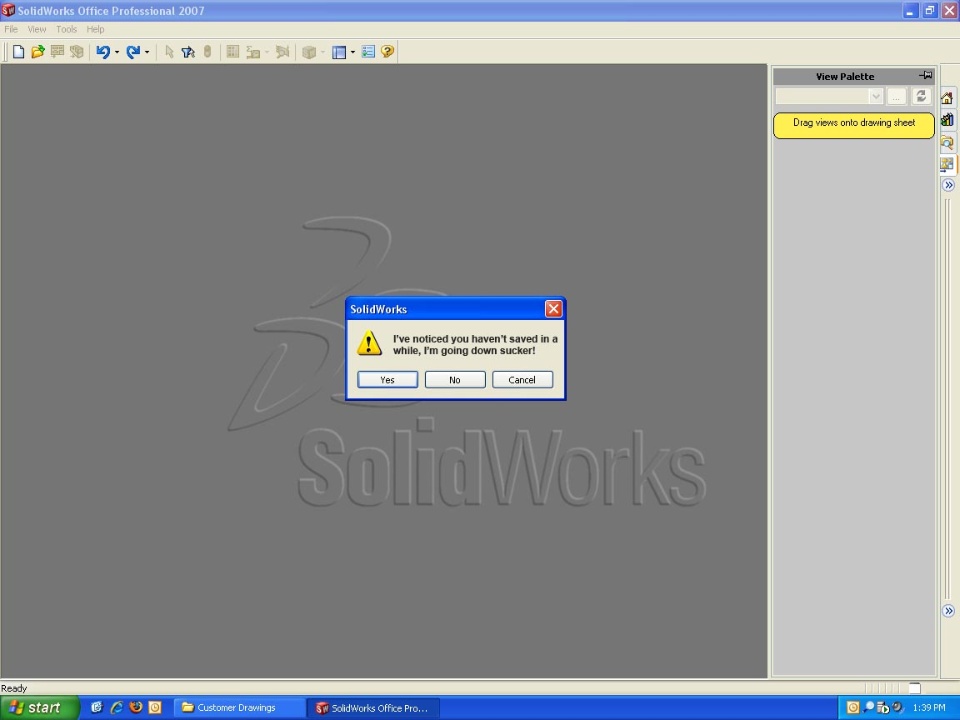Click the orange system tray icon

[x=853, y=708]
